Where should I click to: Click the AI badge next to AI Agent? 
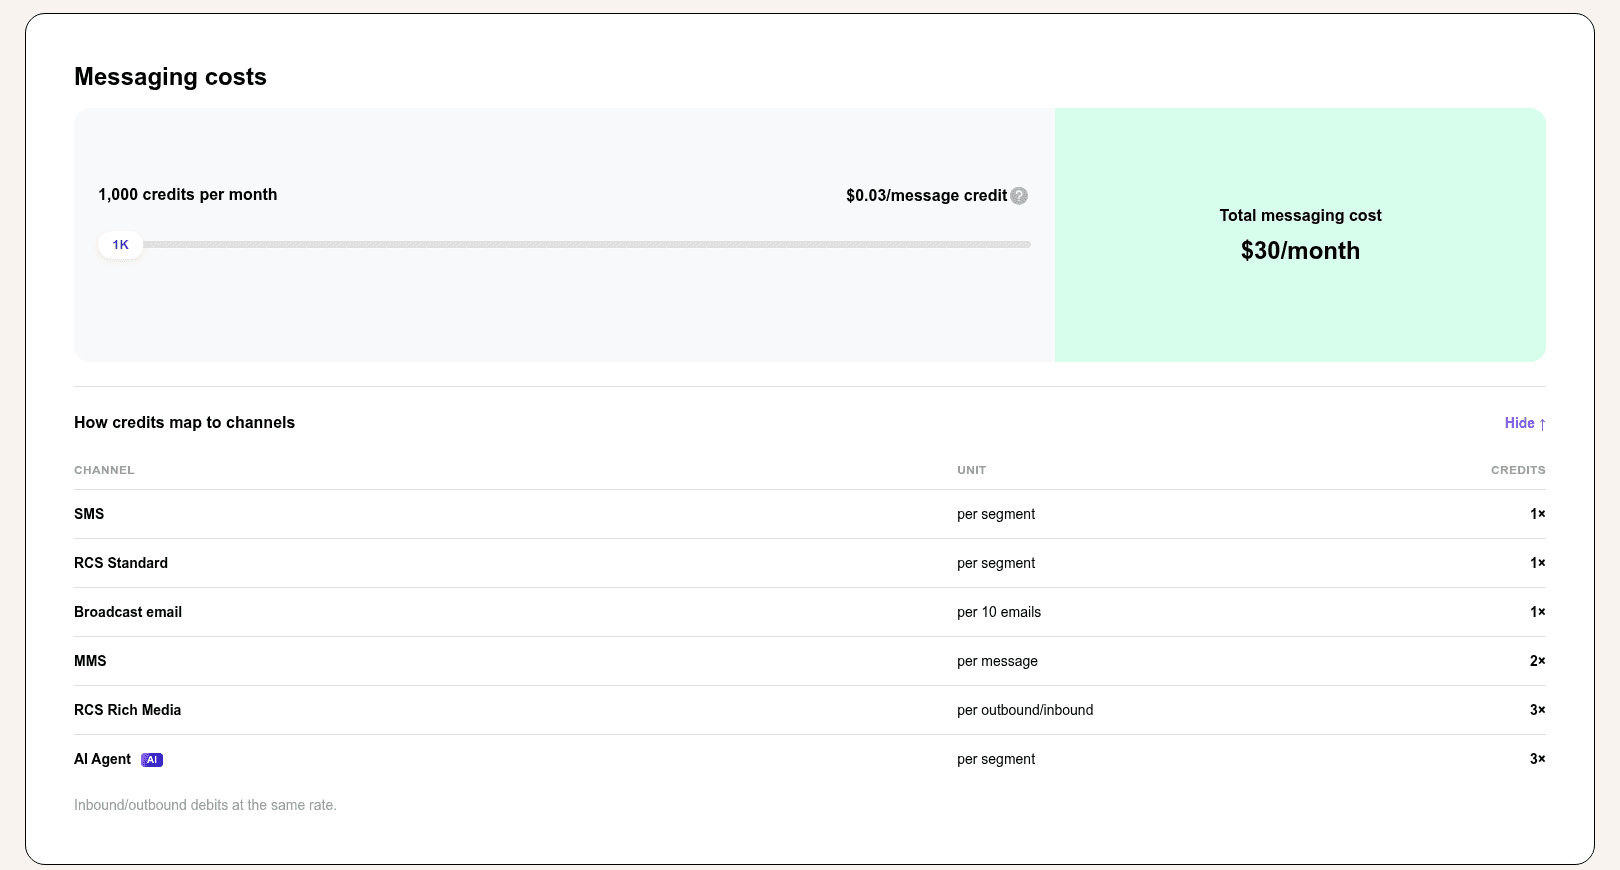[x=152, y=760]
